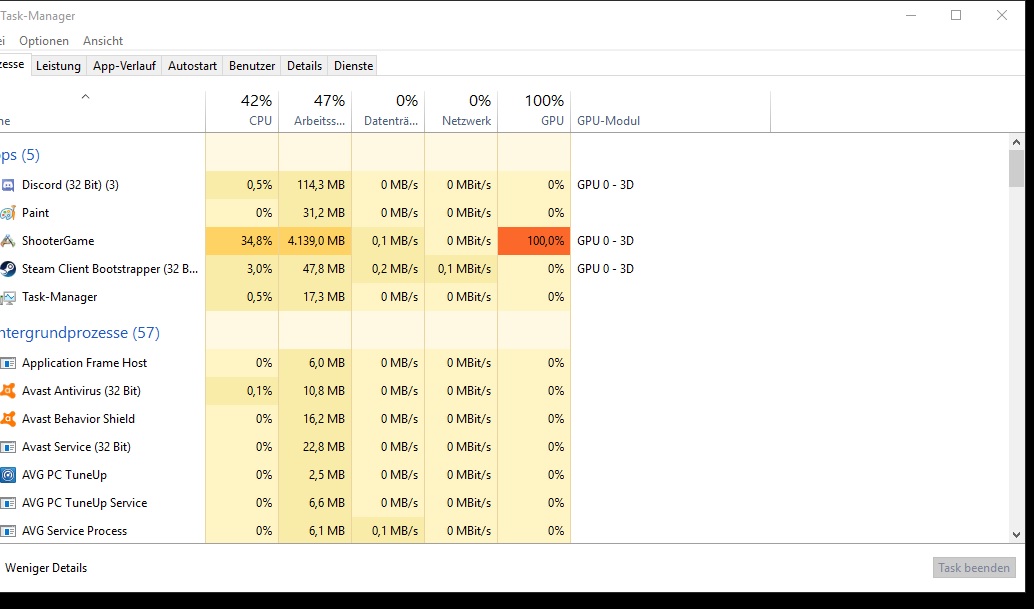This screenshot has width=1034, height=609.
Task: Open the Ansicht menu
Action: [103, 41]
